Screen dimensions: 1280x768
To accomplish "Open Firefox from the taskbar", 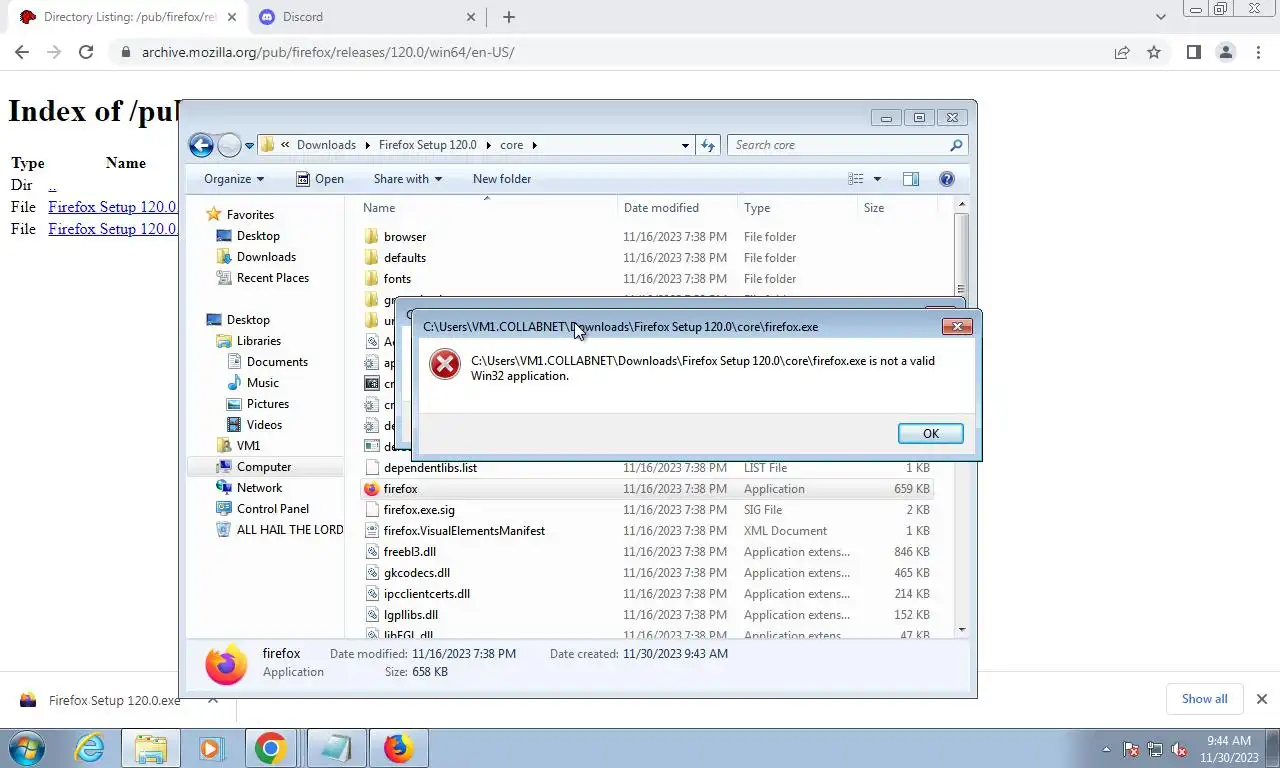I will [398, 748].
